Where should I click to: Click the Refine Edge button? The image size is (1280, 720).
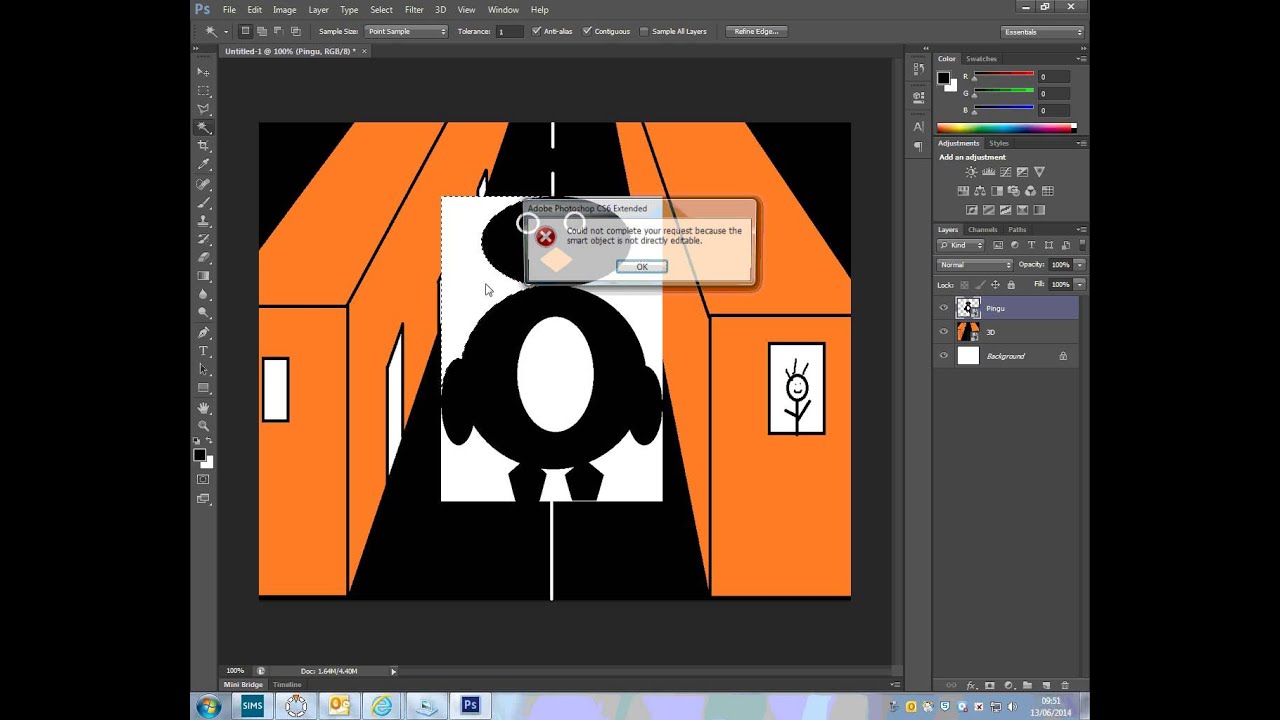(756, 32)
